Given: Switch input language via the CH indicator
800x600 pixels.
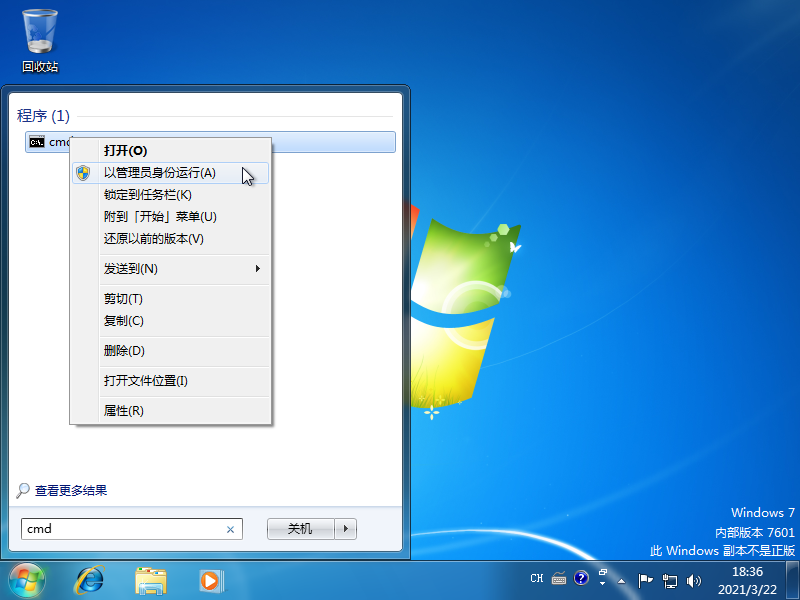Looking at the screenshot, I should coord(537,578).
